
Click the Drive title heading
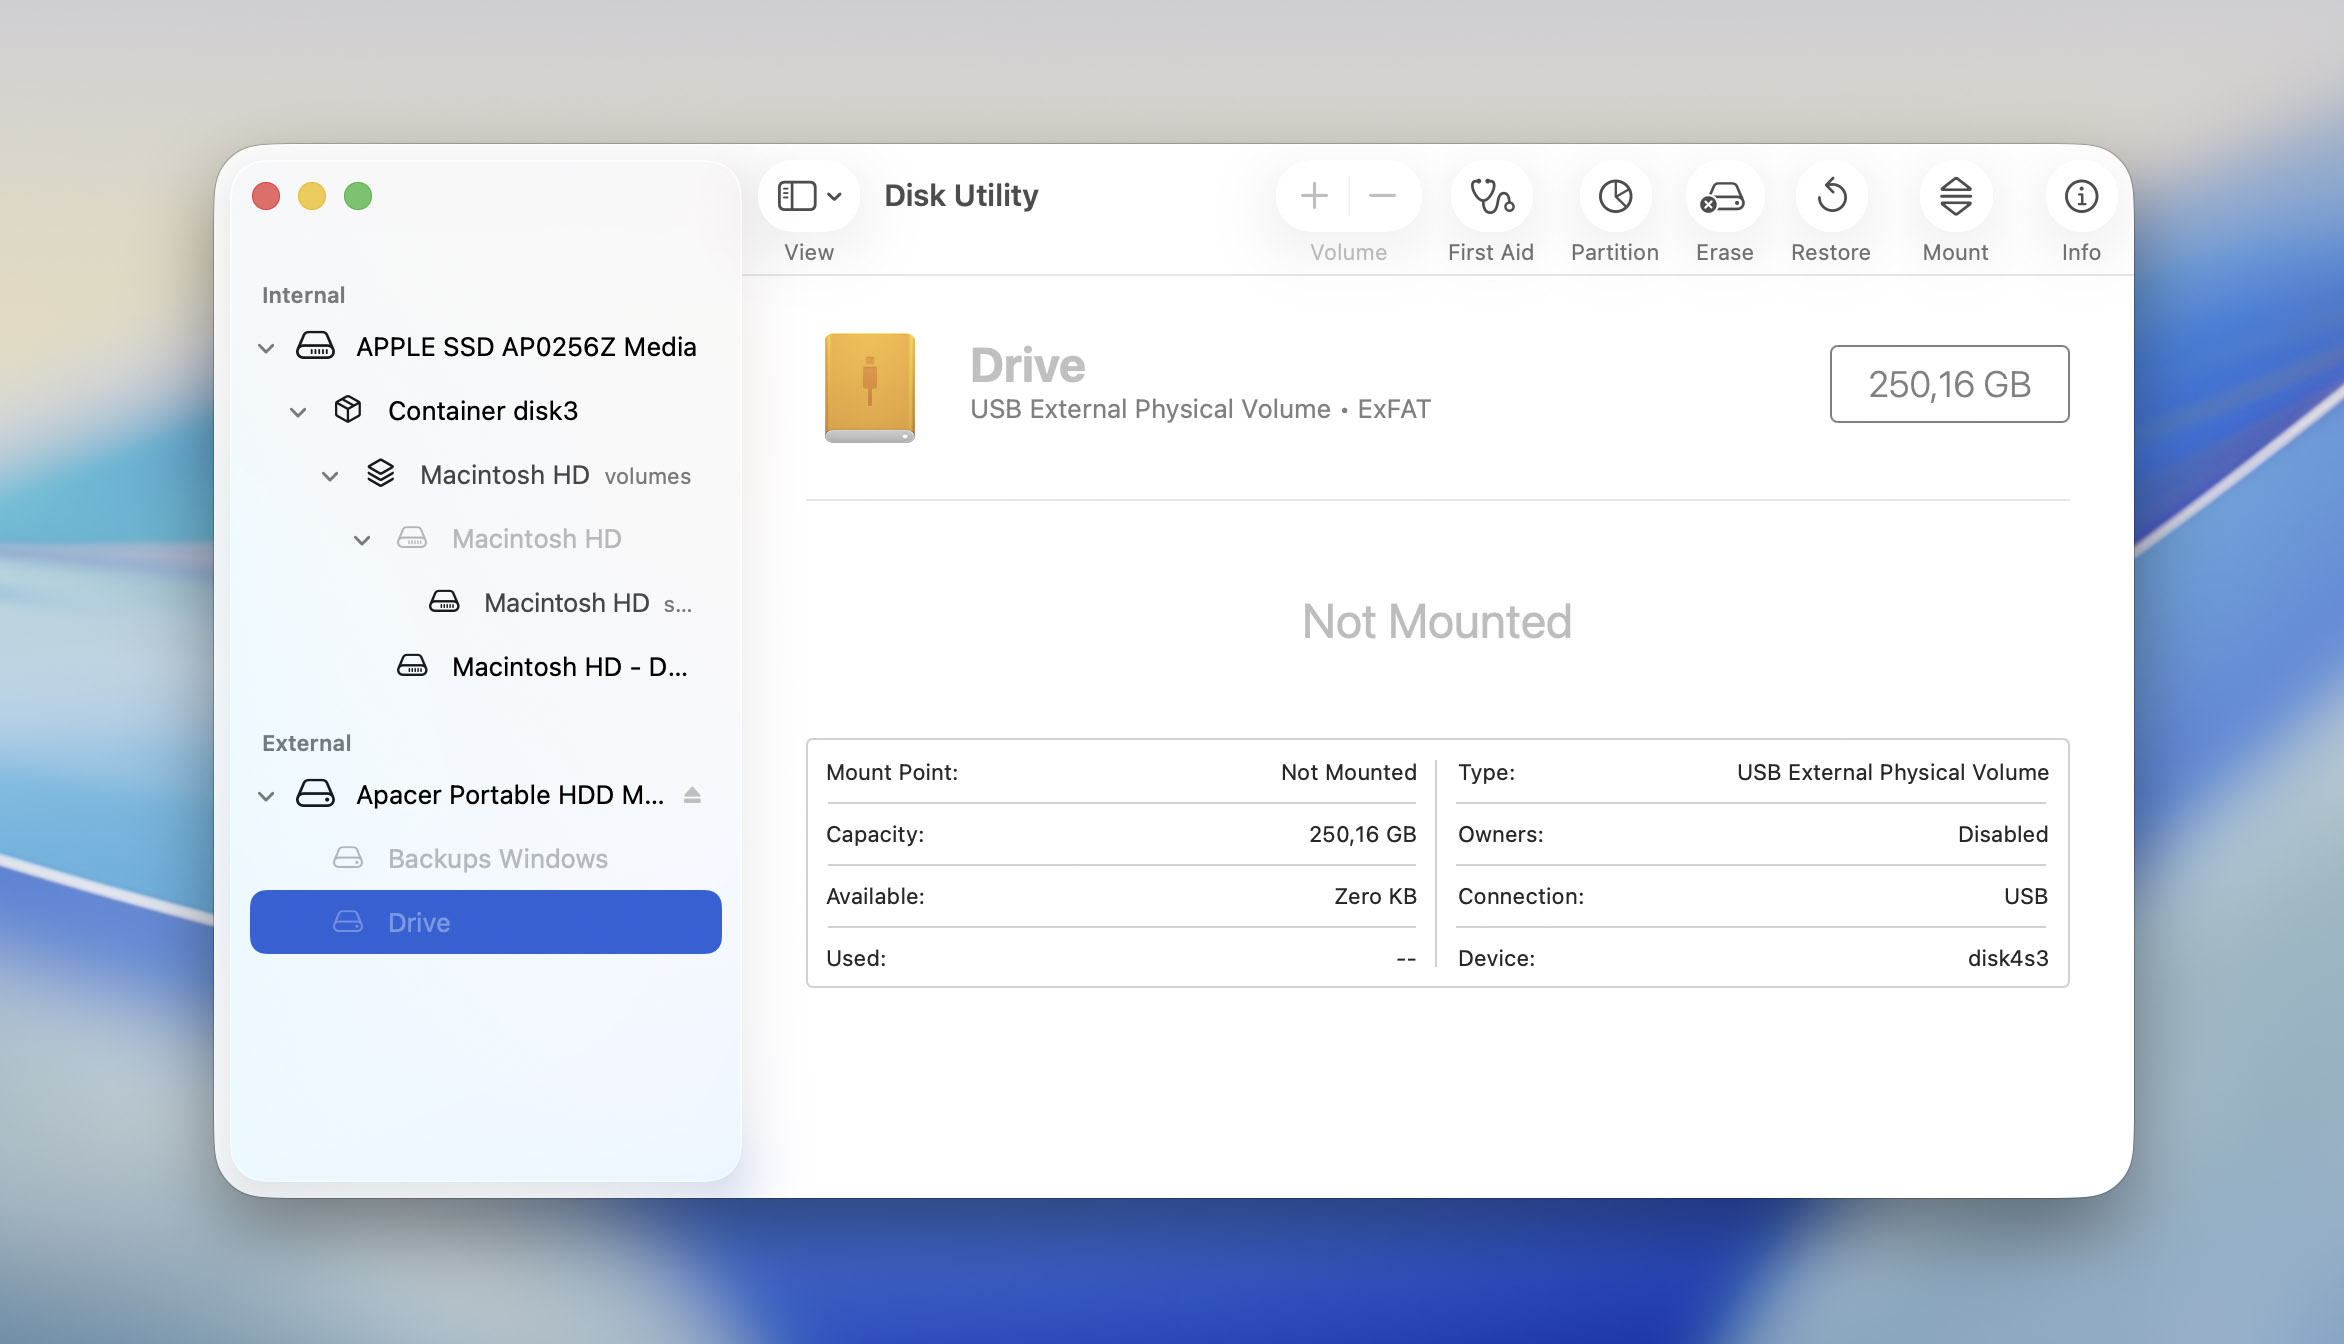pos(1028,365)
